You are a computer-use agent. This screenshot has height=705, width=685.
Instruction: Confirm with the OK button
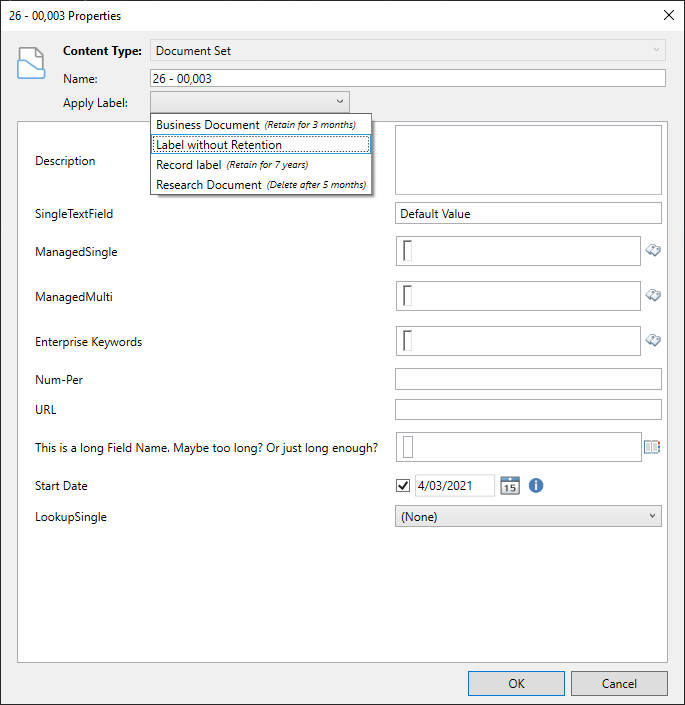click(x=516, y=683)
